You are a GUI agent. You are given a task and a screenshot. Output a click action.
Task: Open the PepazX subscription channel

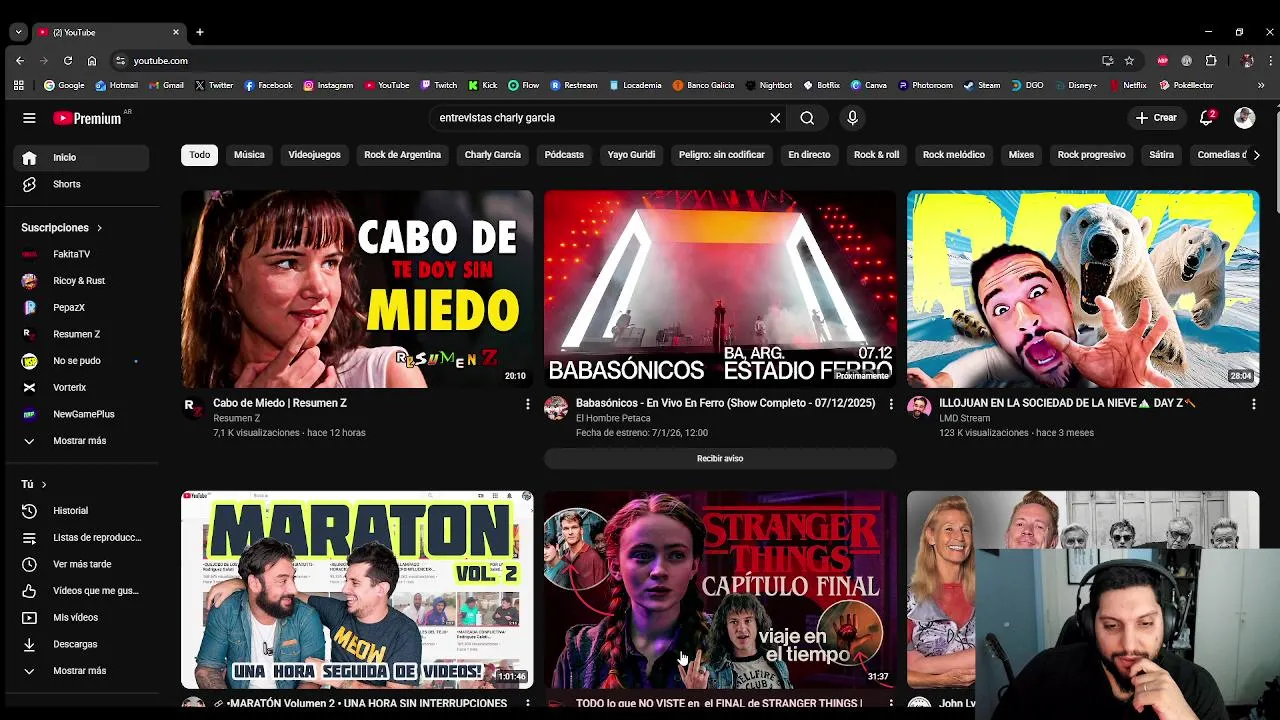coord(81,307)
